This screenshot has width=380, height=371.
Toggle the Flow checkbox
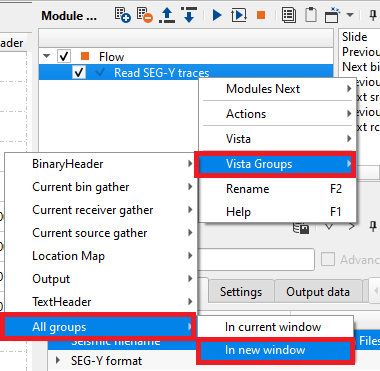coord(64,56)
